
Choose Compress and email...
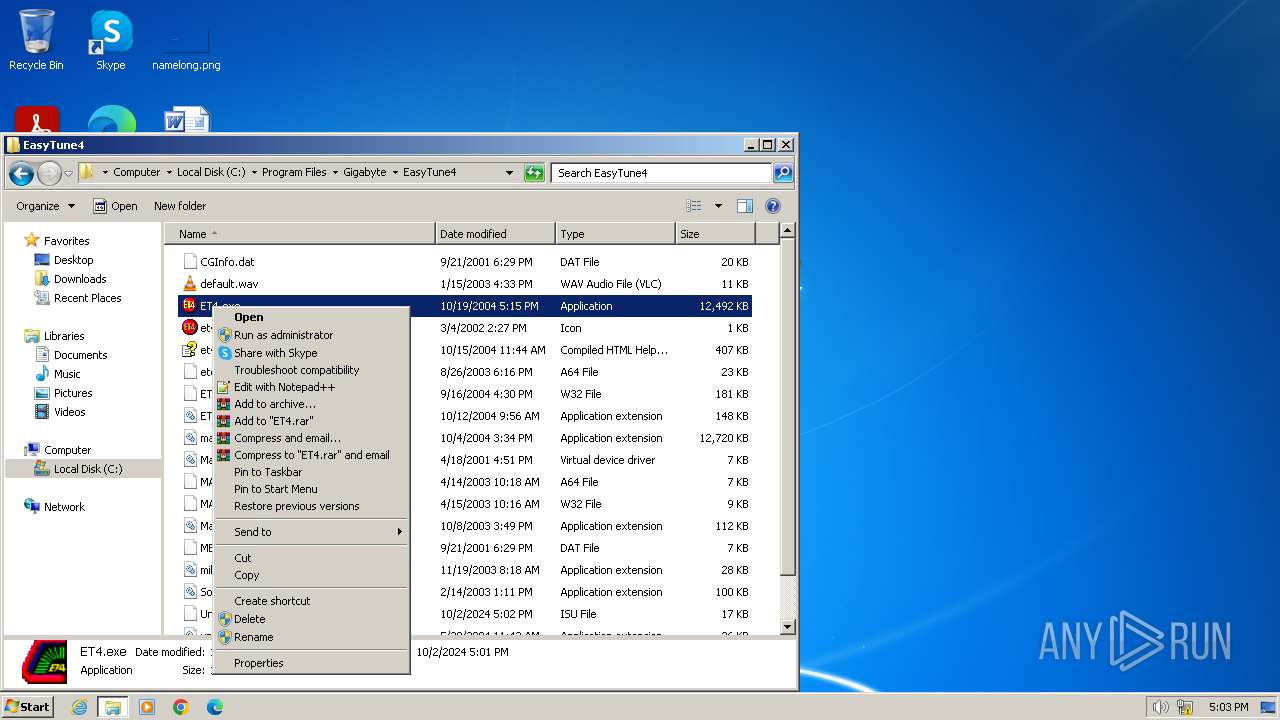(311, 438)
